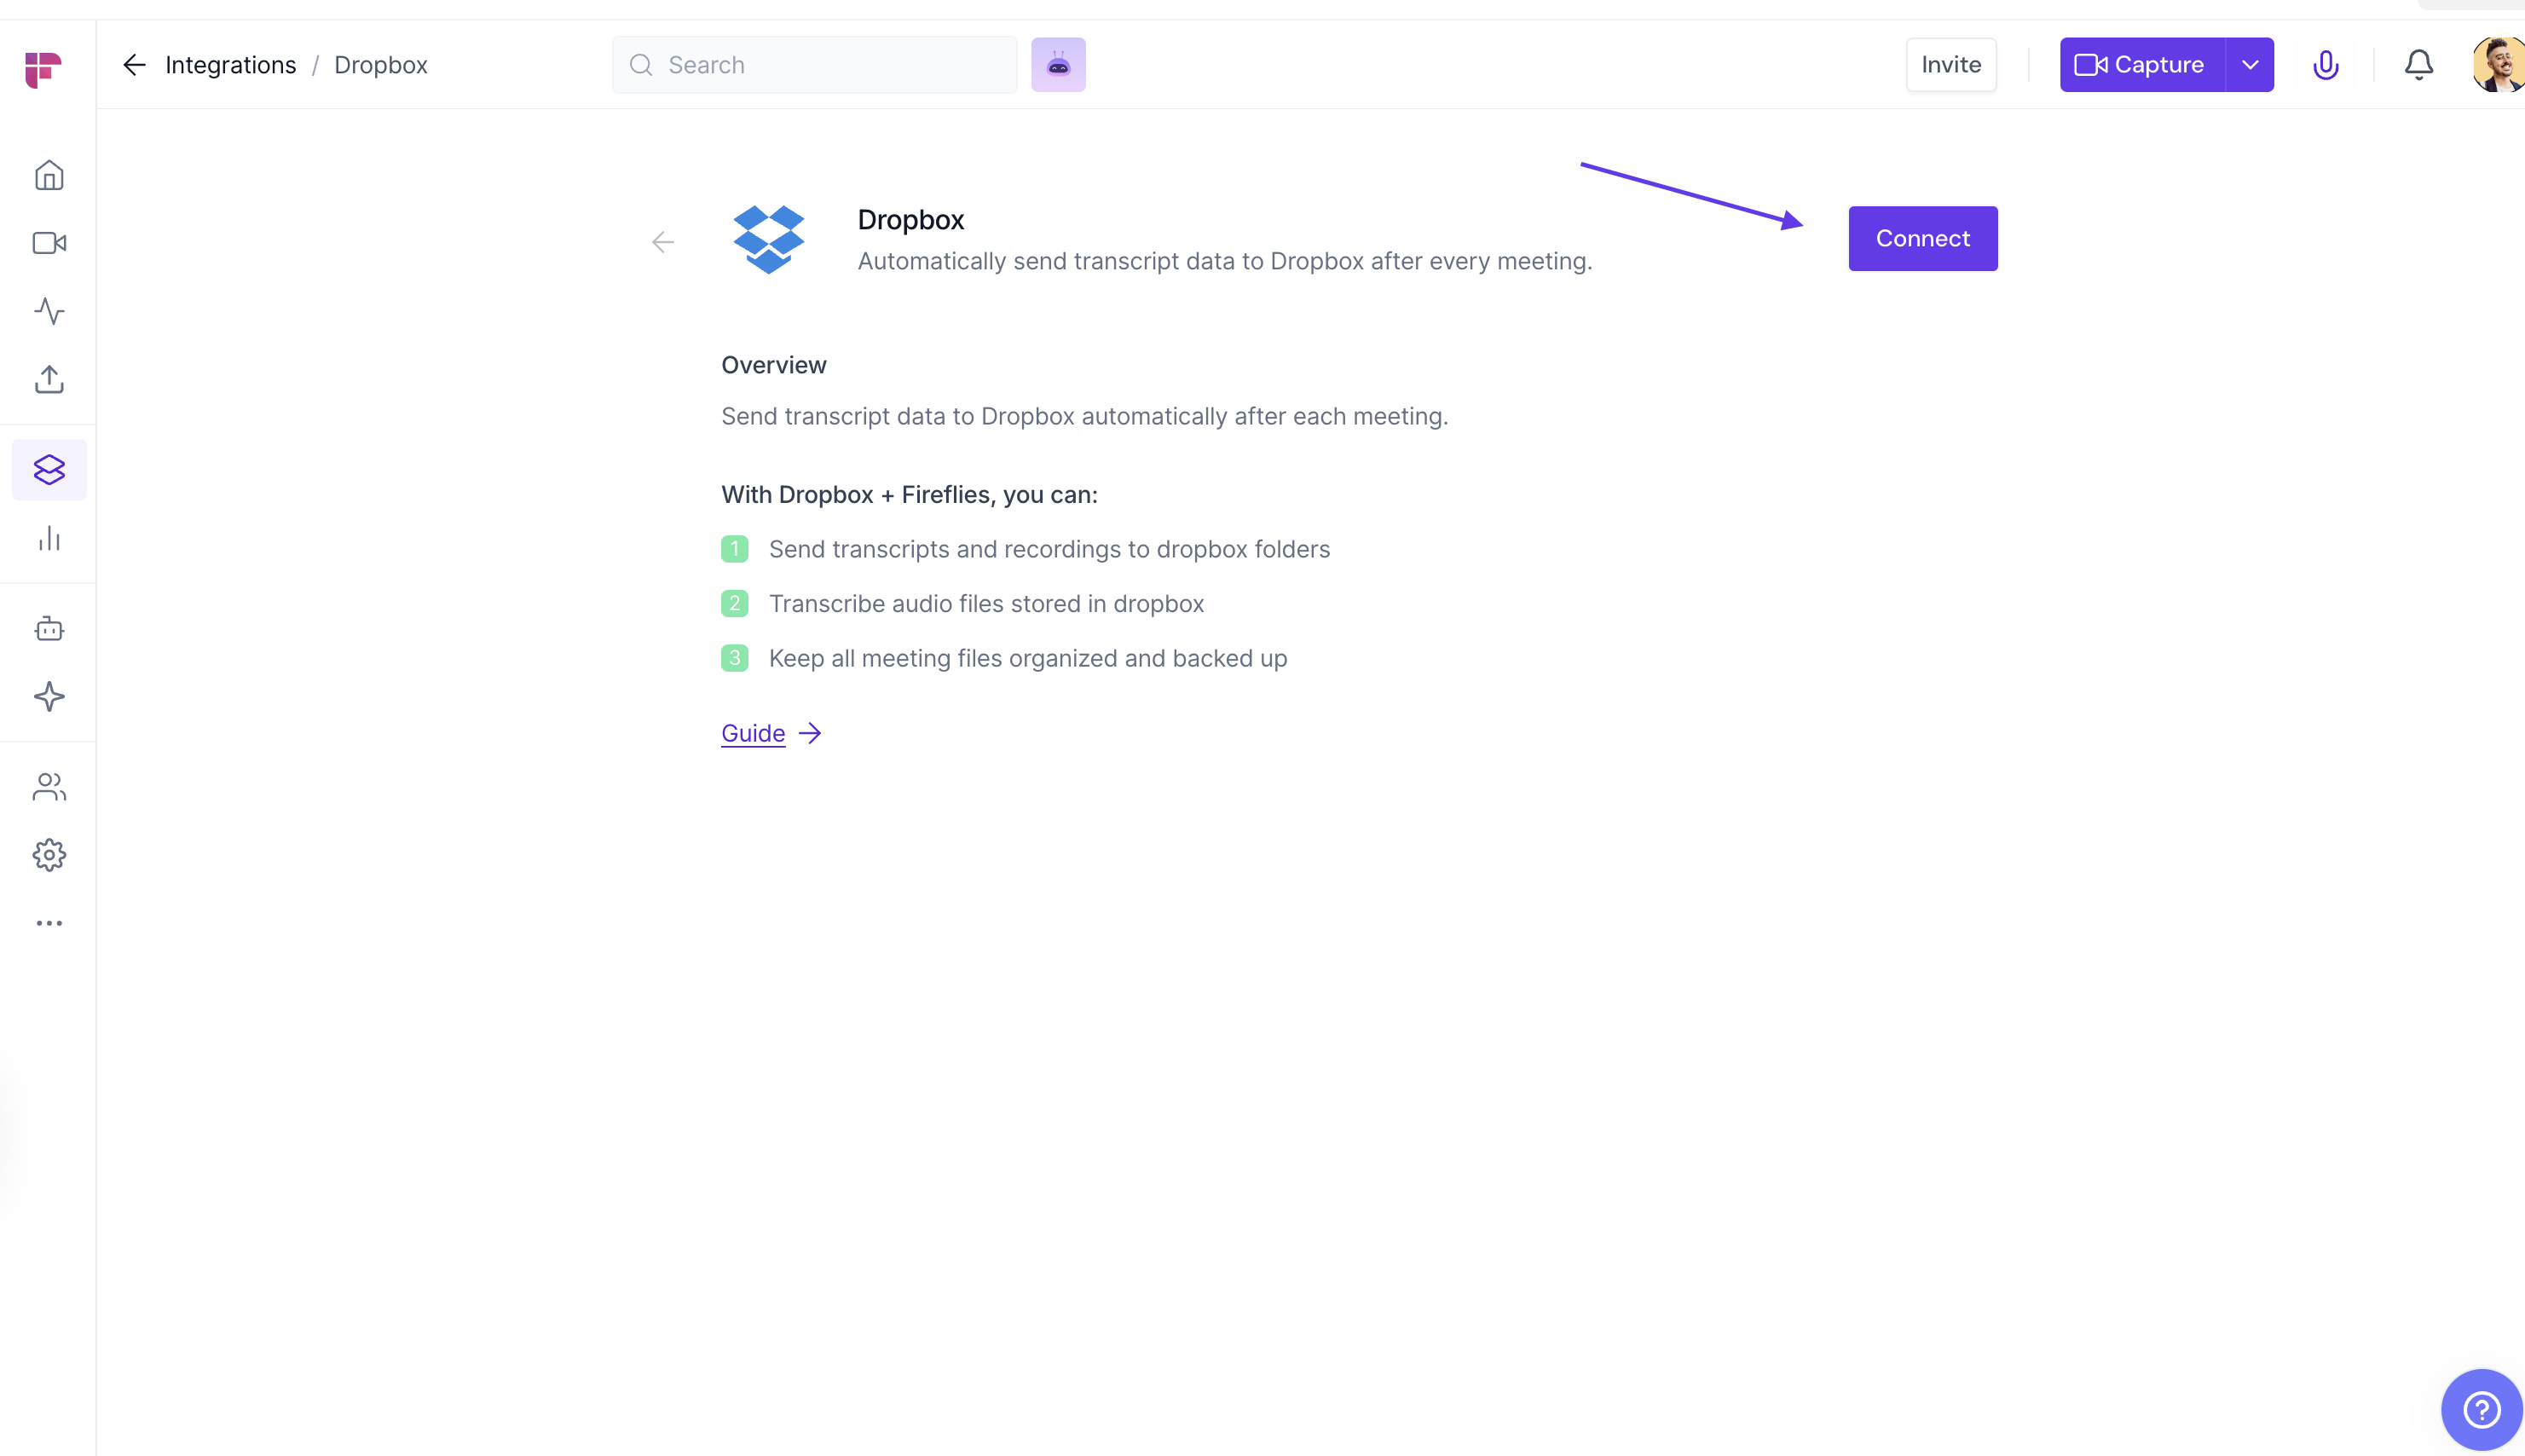2525x1456 pixels.
Task: Open the activity pulse sidebar icon
Action: point(49,311)
